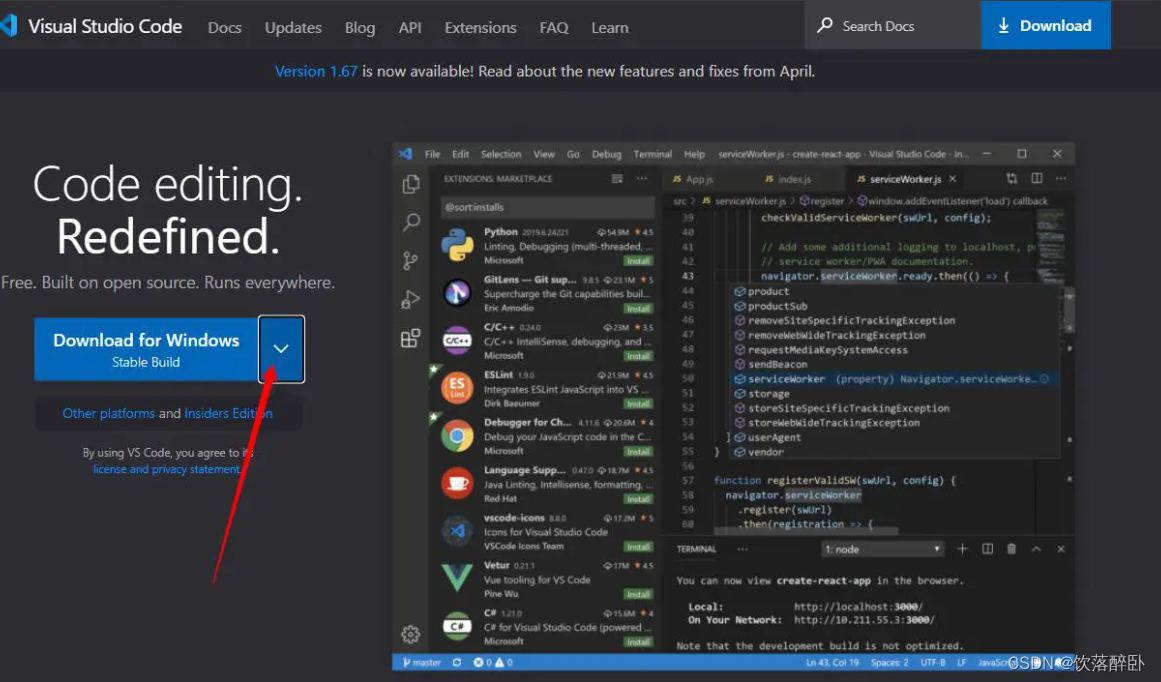
Task: Click the Language Support coffee cup icon
Action: (x=458, y=484)
